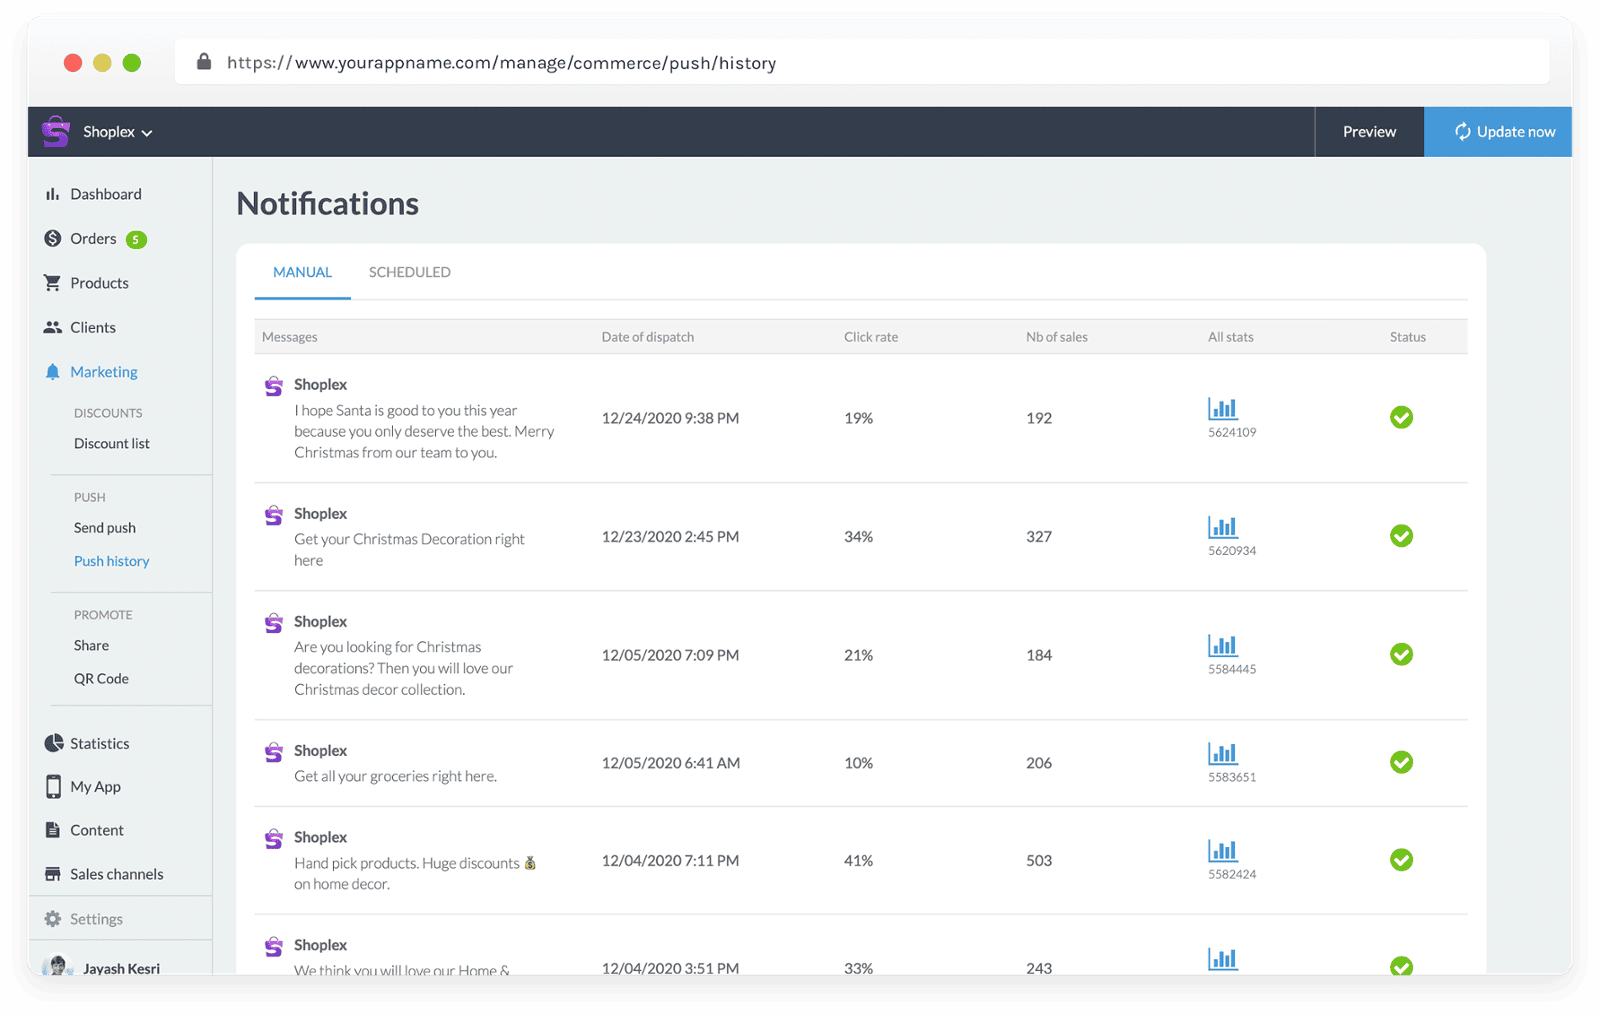This screenshot has height=1014, width=1600.
Task: Open the Push history page
Action: (111, 560)
